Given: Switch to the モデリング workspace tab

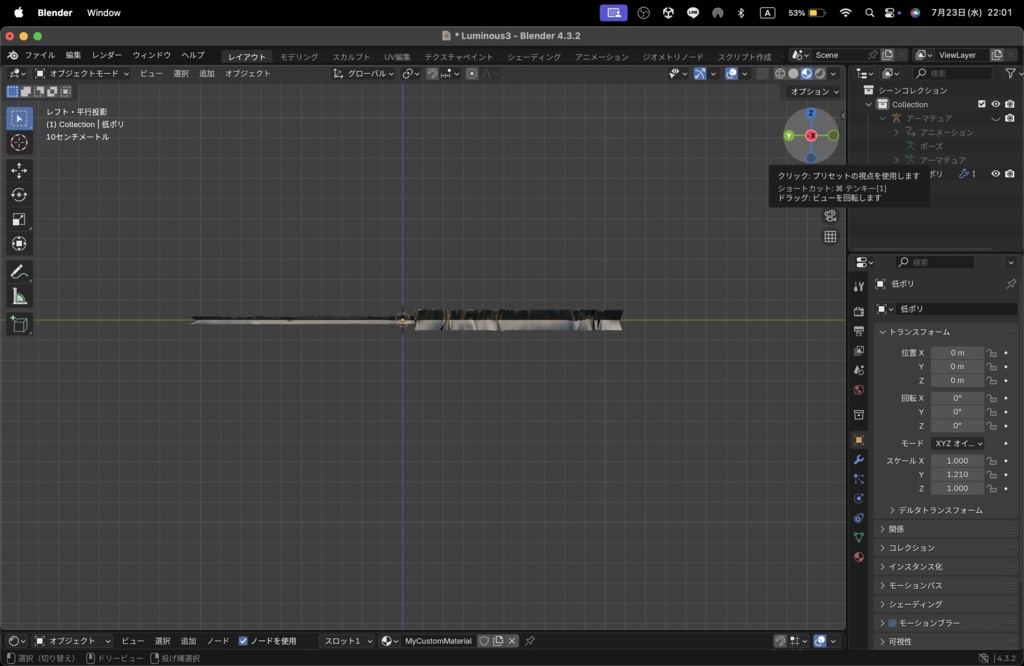Looking at the screenshot, I should tap(299, 57).
